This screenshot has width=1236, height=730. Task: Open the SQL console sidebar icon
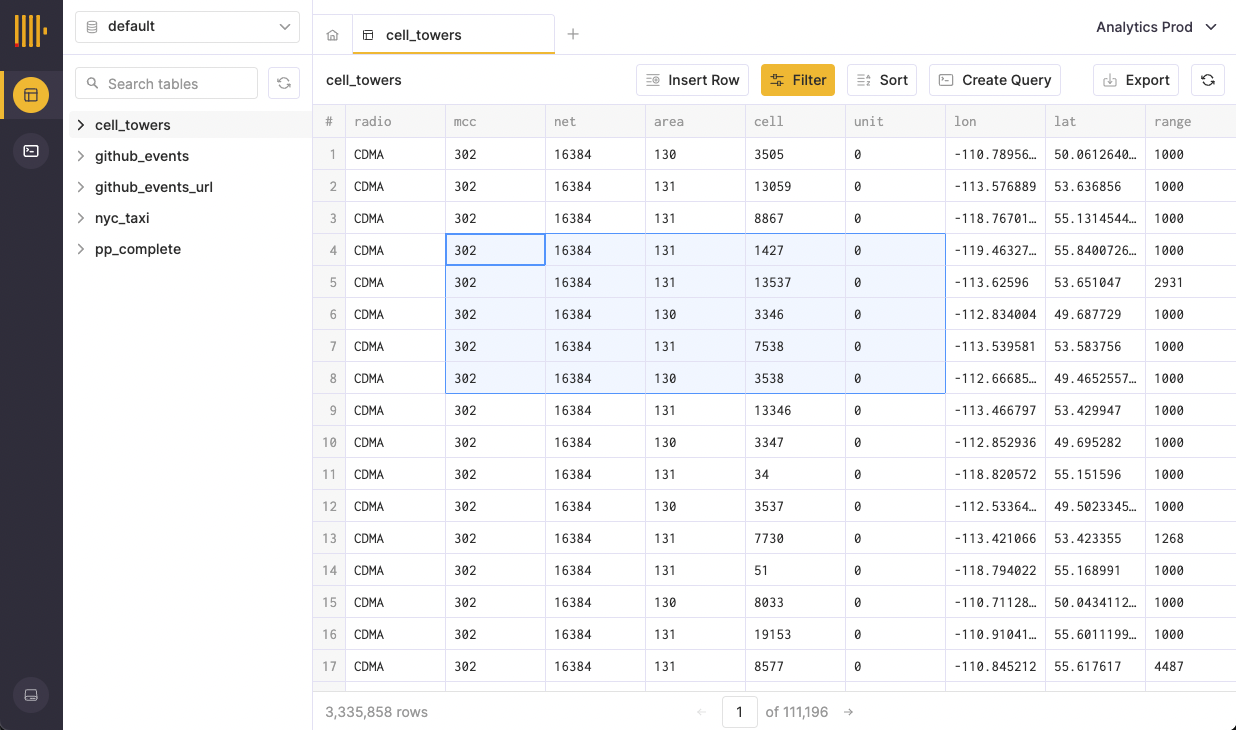click(31, 151)
